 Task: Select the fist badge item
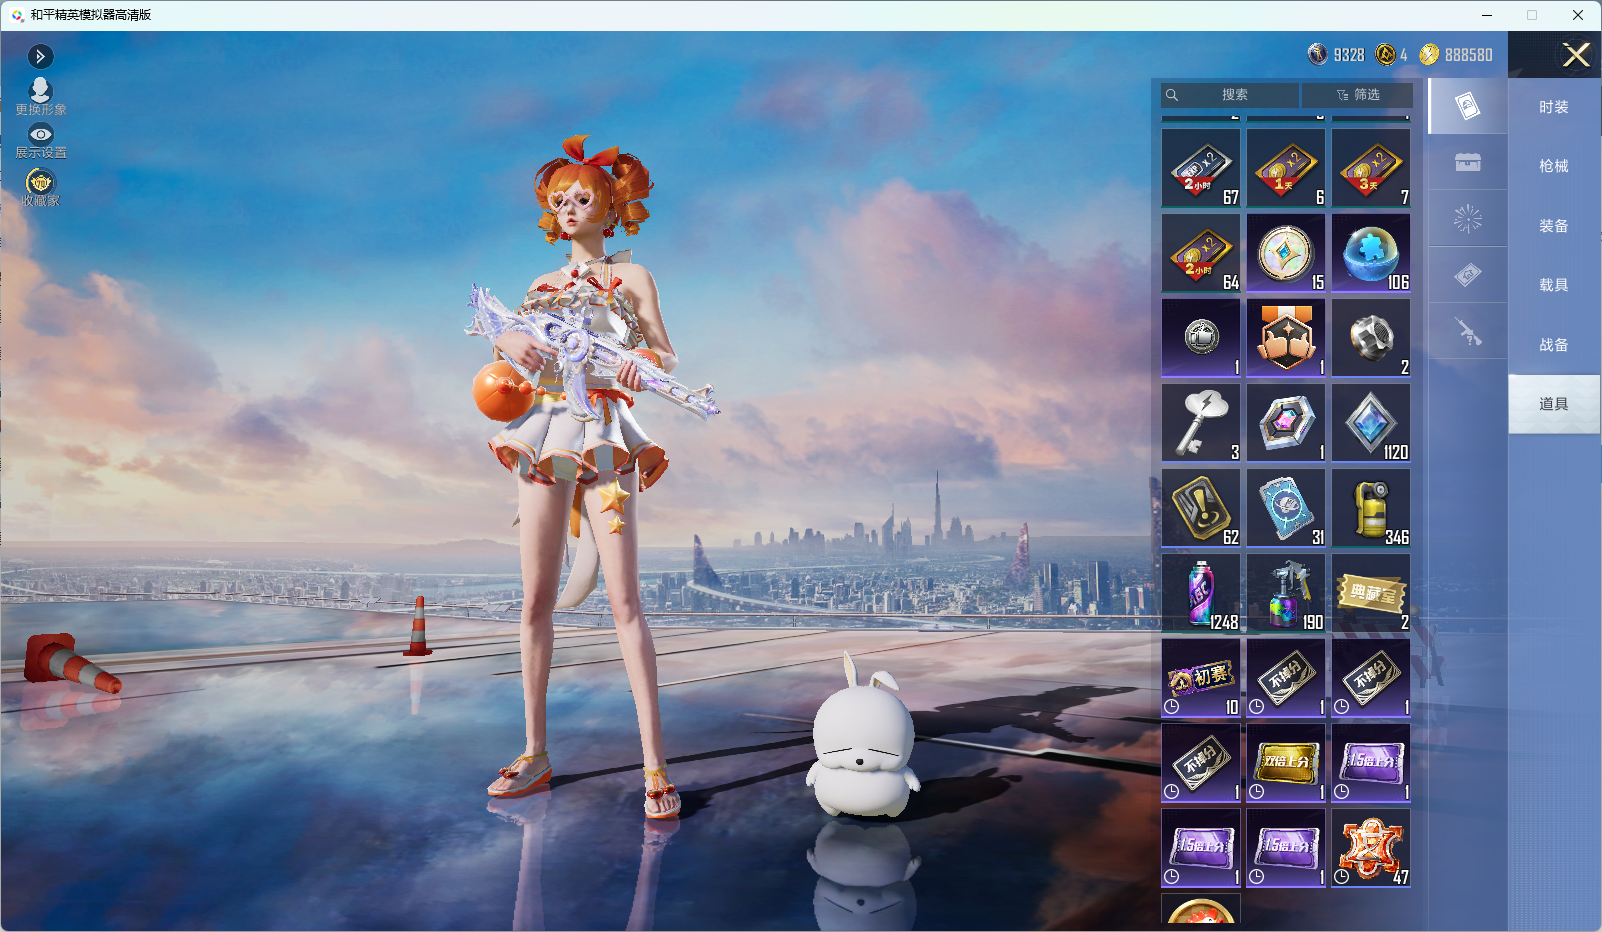click(1286, 338)
